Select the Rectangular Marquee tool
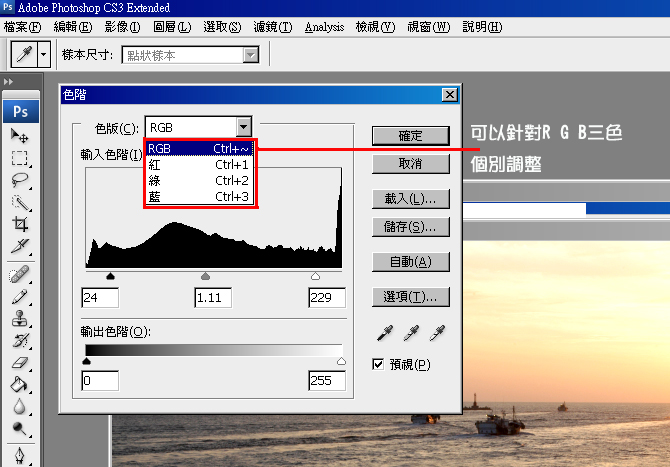The width and height of the screenshot is (670, 467). [x=20, y=158]
